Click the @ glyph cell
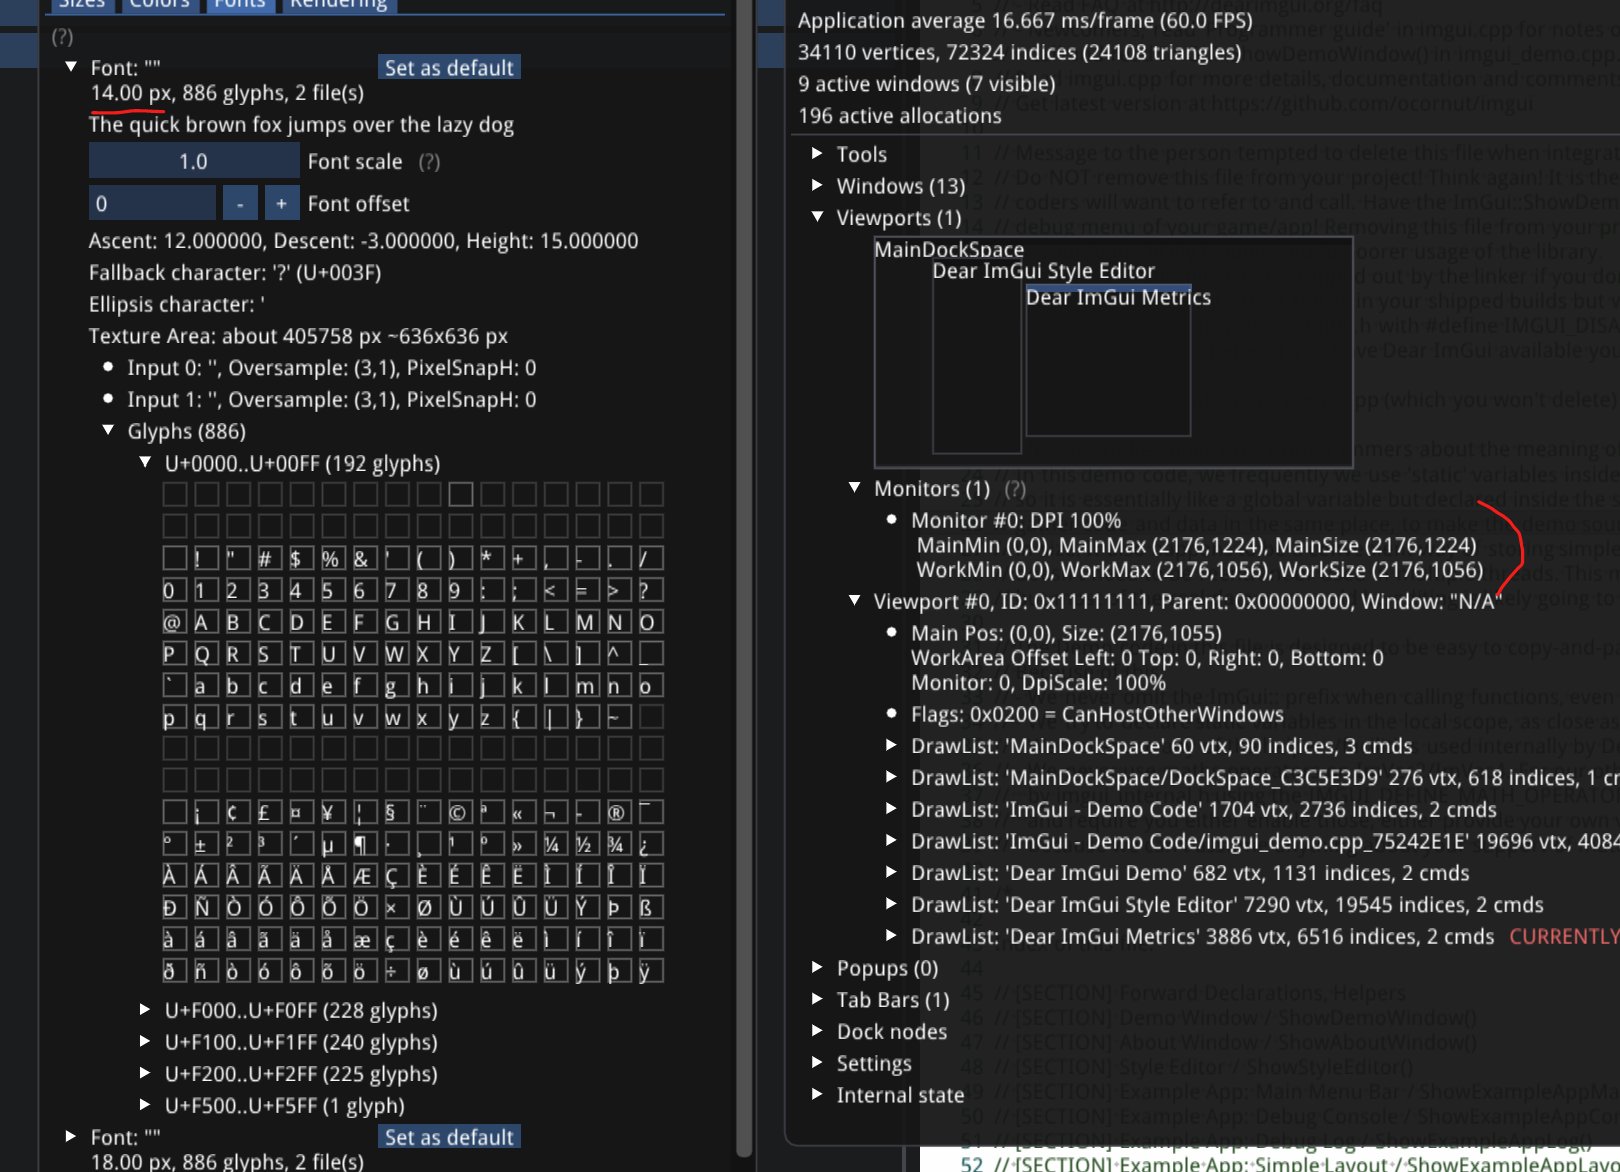Image resolution: width=1620 pixels, height=1172 pixels. 174,622
